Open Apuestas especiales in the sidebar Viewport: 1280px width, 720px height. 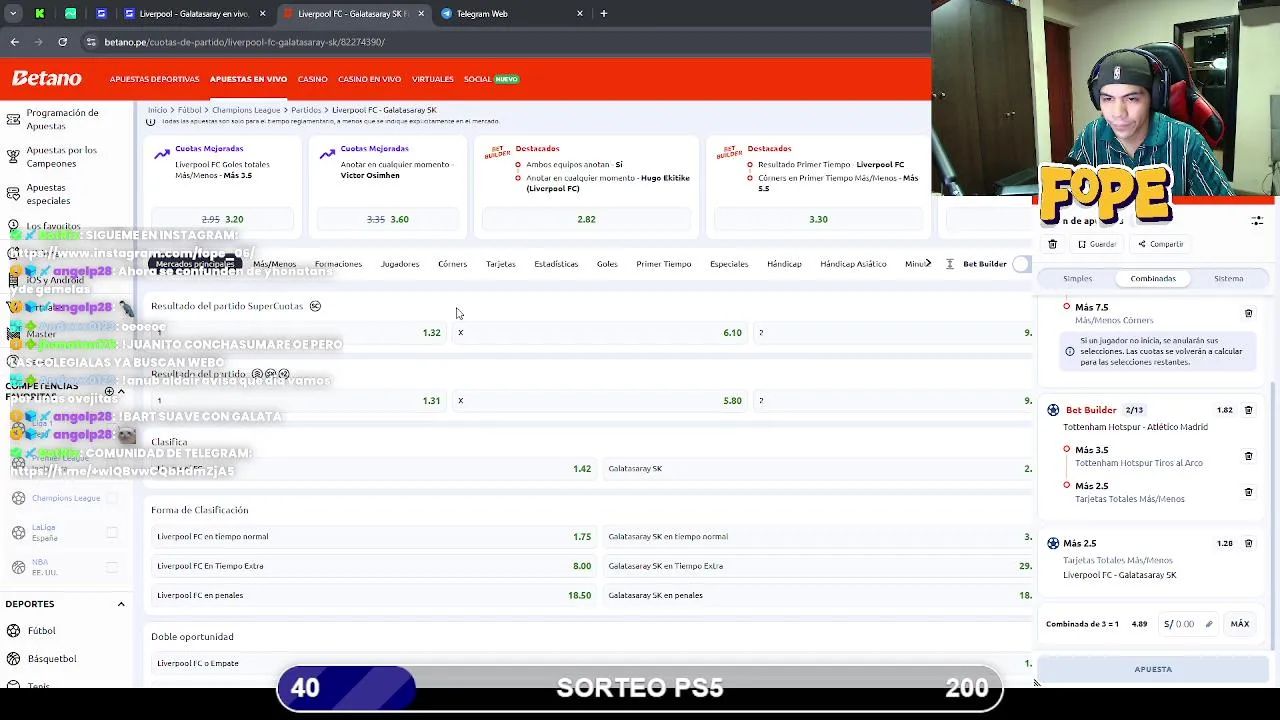coord(48,194)
